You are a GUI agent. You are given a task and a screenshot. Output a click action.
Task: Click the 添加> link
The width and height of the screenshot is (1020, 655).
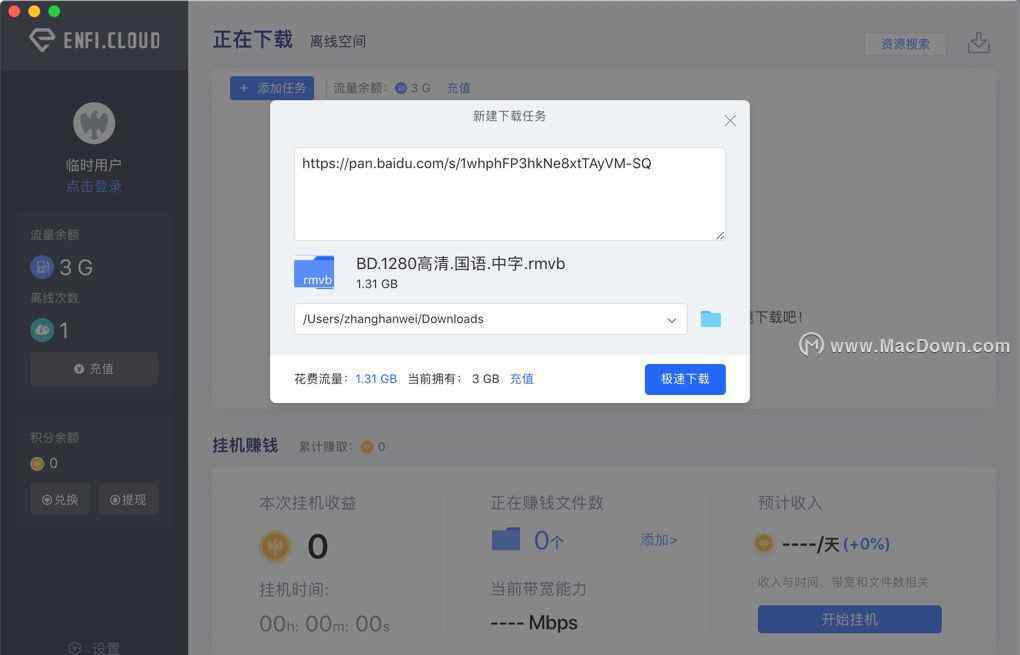coord(658,540)
